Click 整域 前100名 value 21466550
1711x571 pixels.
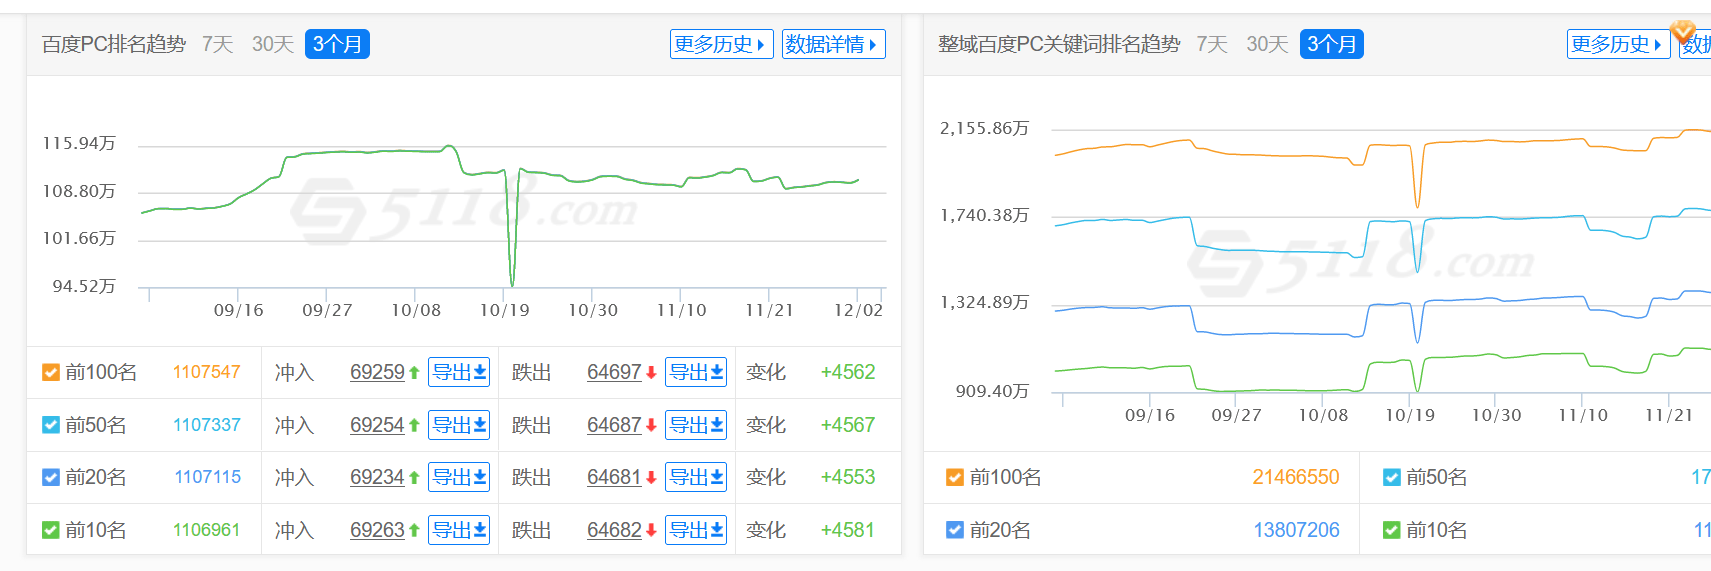(x=1296, y=477)
